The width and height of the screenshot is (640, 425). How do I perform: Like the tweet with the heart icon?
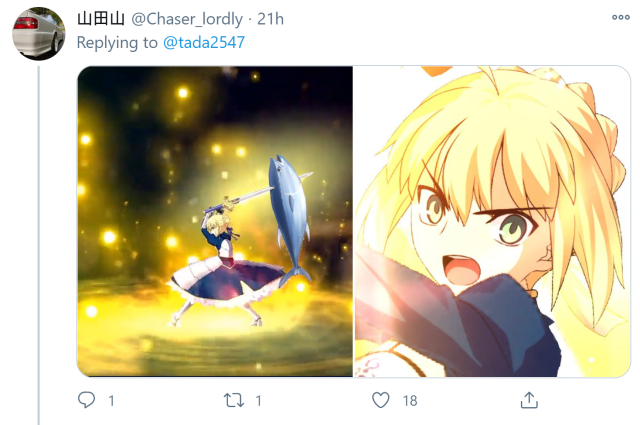click(x=380, y=400)
